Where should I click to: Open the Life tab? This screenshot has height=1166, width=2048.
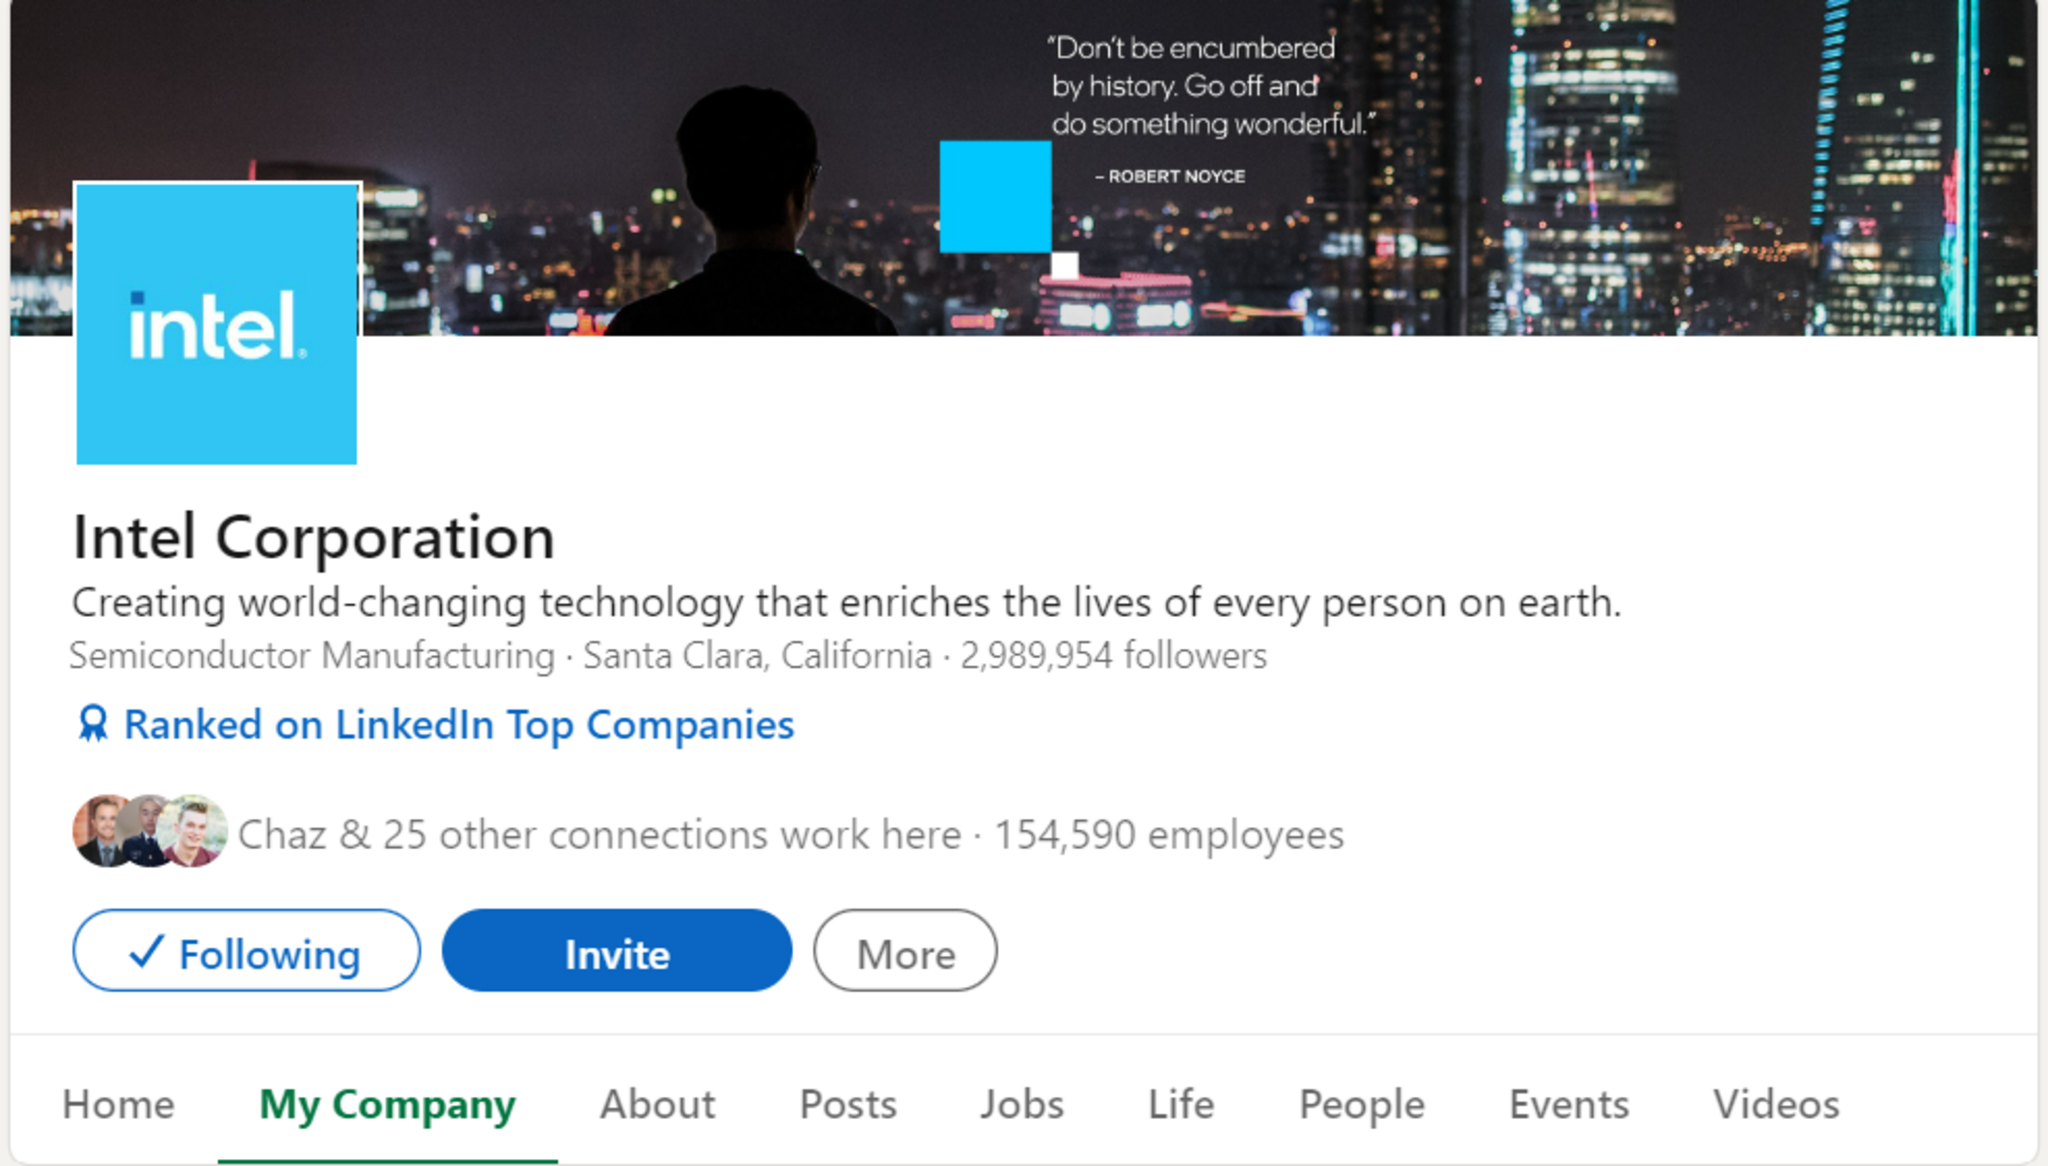(x=1180, y=1104)
